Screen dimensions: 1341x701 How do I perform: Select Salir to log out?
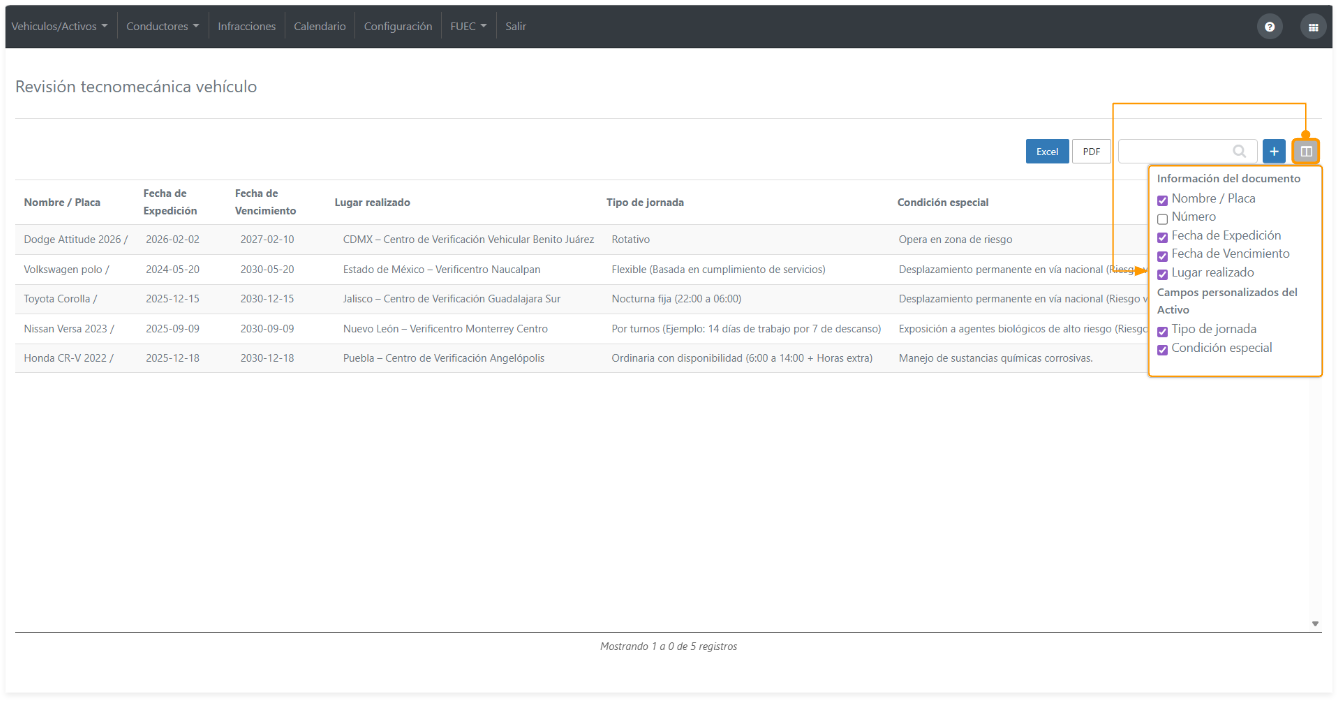[x=515, y=26]
